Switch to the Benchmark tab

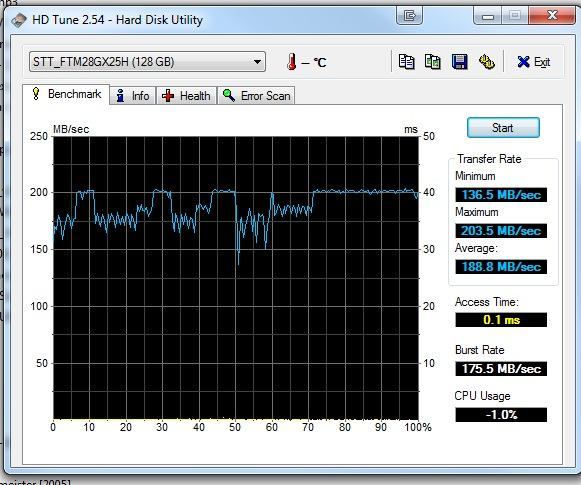point(66,94)
